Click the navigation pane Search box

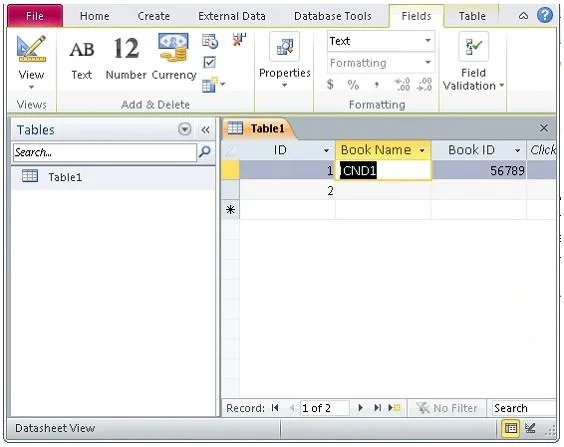click(105, 152)
